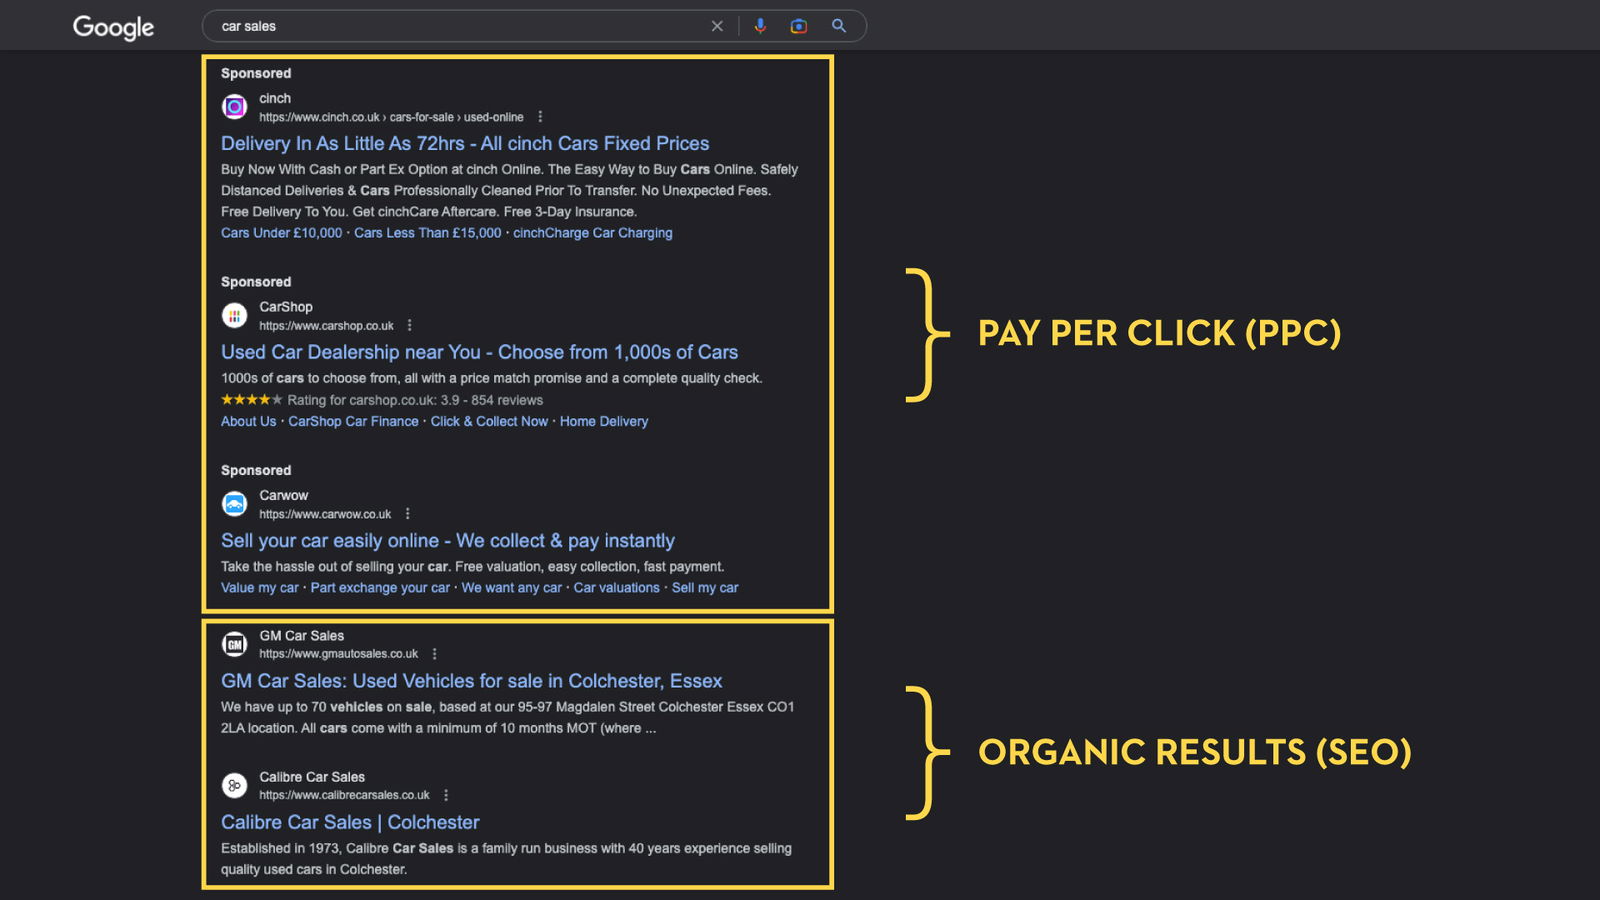
Task: Start voice search with microphone icon
Action: [760, 26]
